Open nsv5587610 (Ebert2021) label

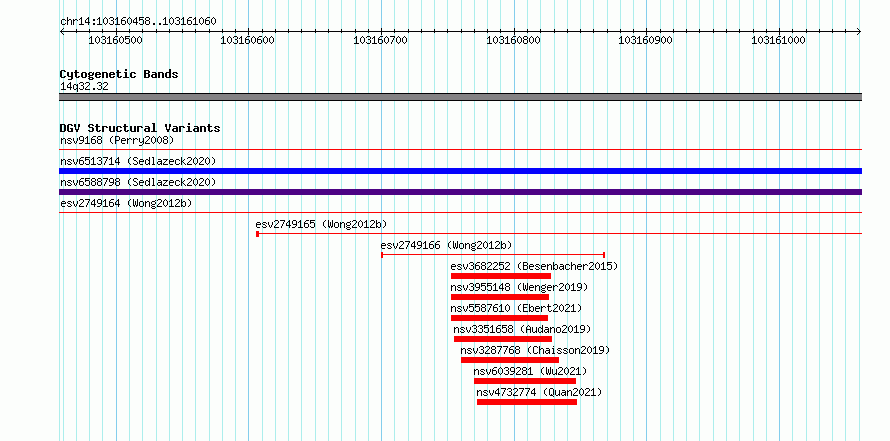(x=516, y=308)
